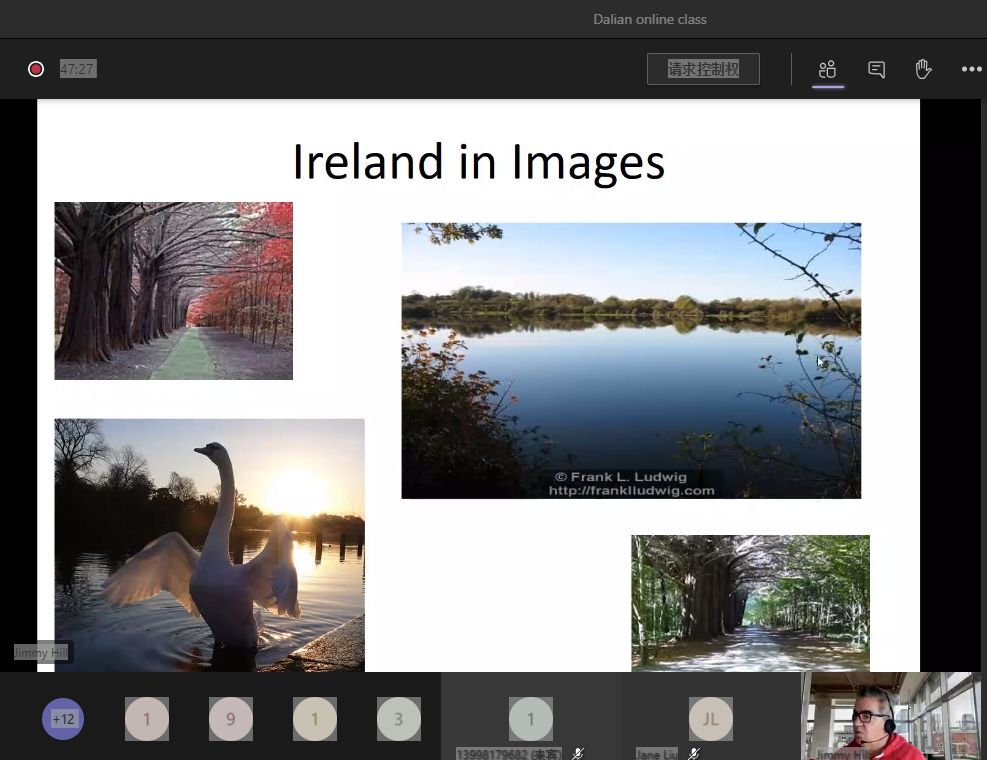This screenshot has height=760, width=987.
Task: Click the 请求控制权 request control button
Action: coord(703,69)
